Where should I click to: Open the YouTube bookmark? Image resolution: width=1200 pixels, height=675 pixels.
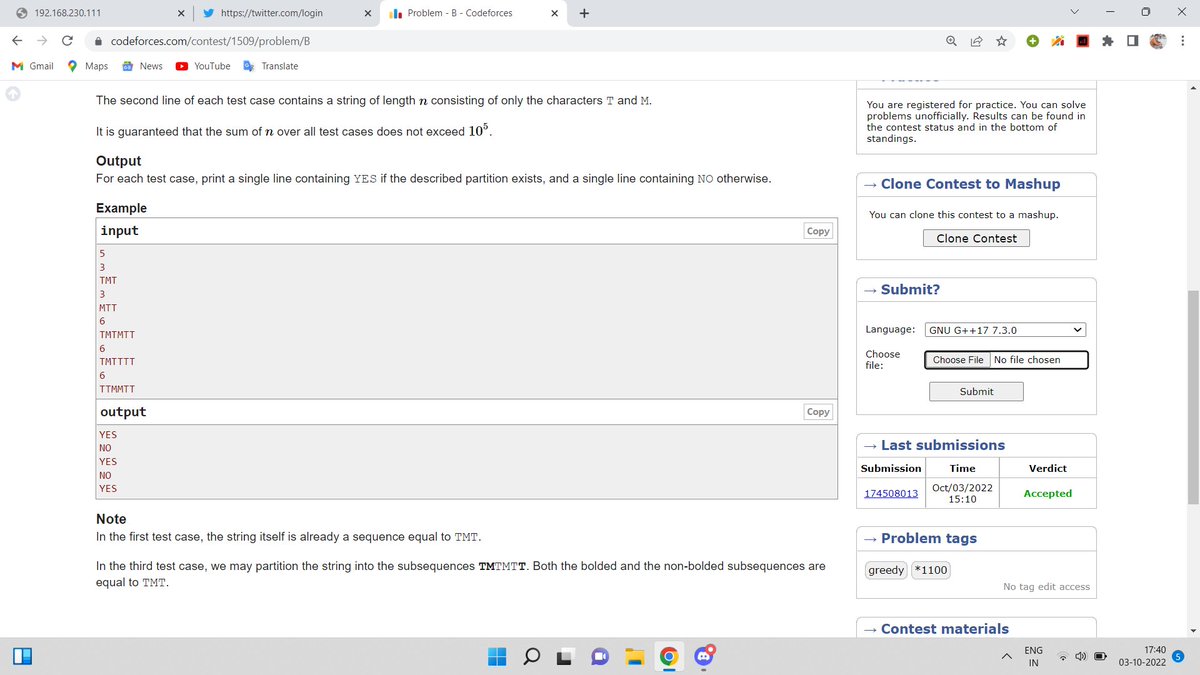203,66
